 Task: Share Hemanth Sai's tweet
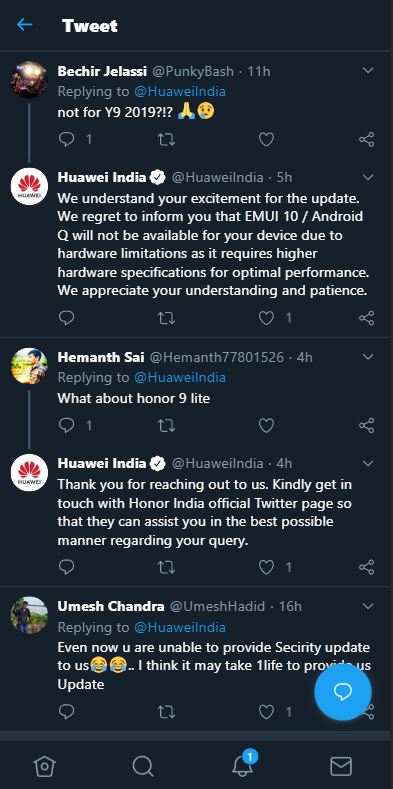coord(367,425)
